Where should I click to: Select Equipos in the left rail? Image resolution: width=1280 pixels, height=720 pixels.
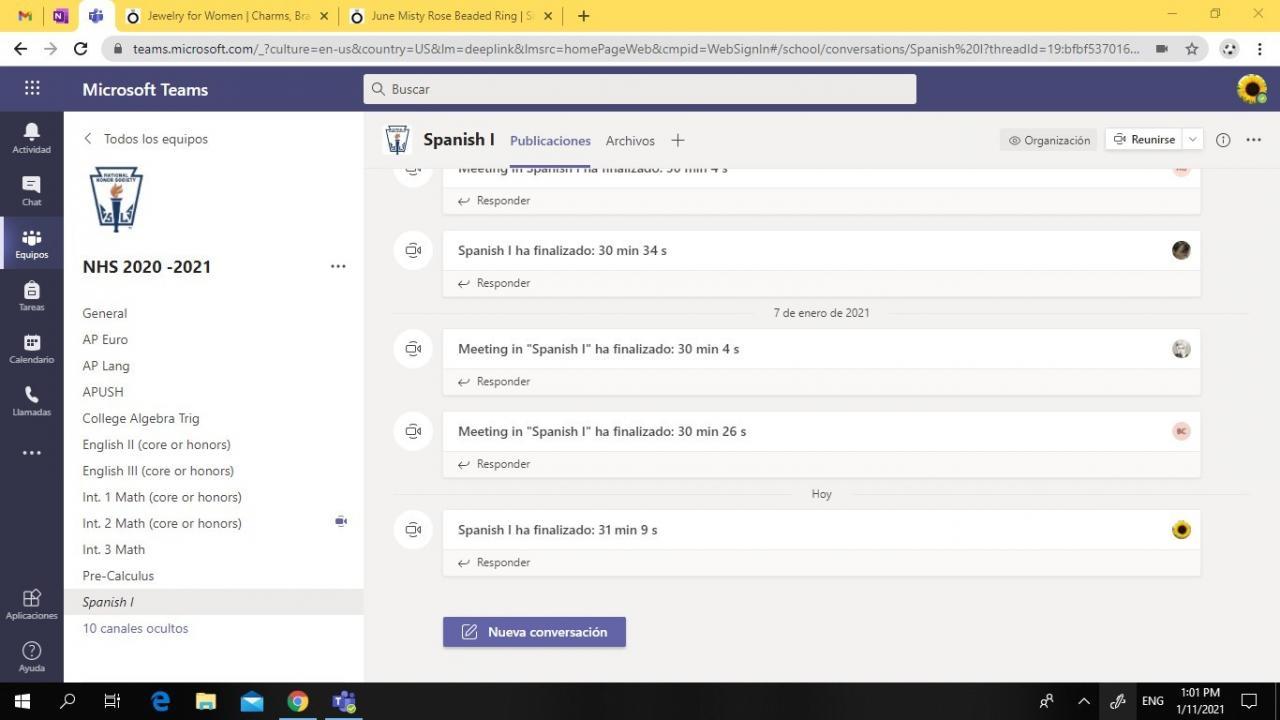point(32,244)
